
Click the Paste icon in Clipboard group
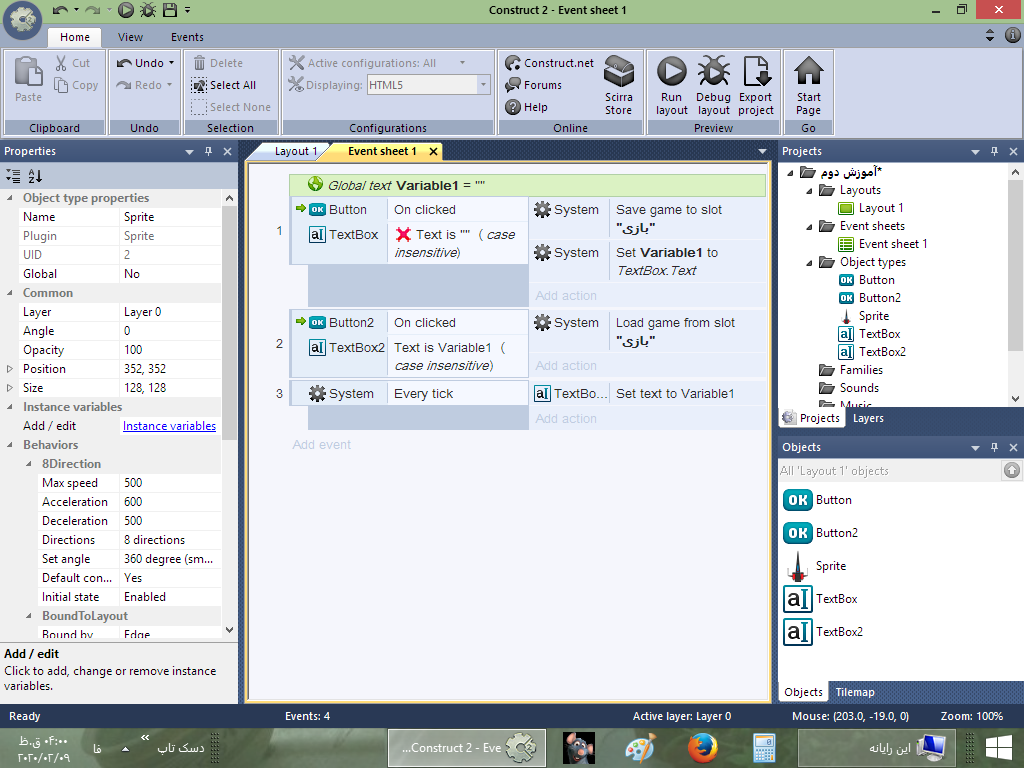(x=28, y=72)
